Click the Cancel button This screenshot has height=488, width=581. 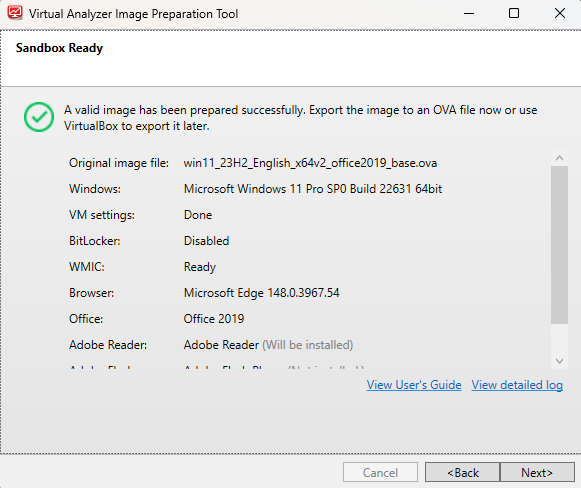(x=380, y=472)
